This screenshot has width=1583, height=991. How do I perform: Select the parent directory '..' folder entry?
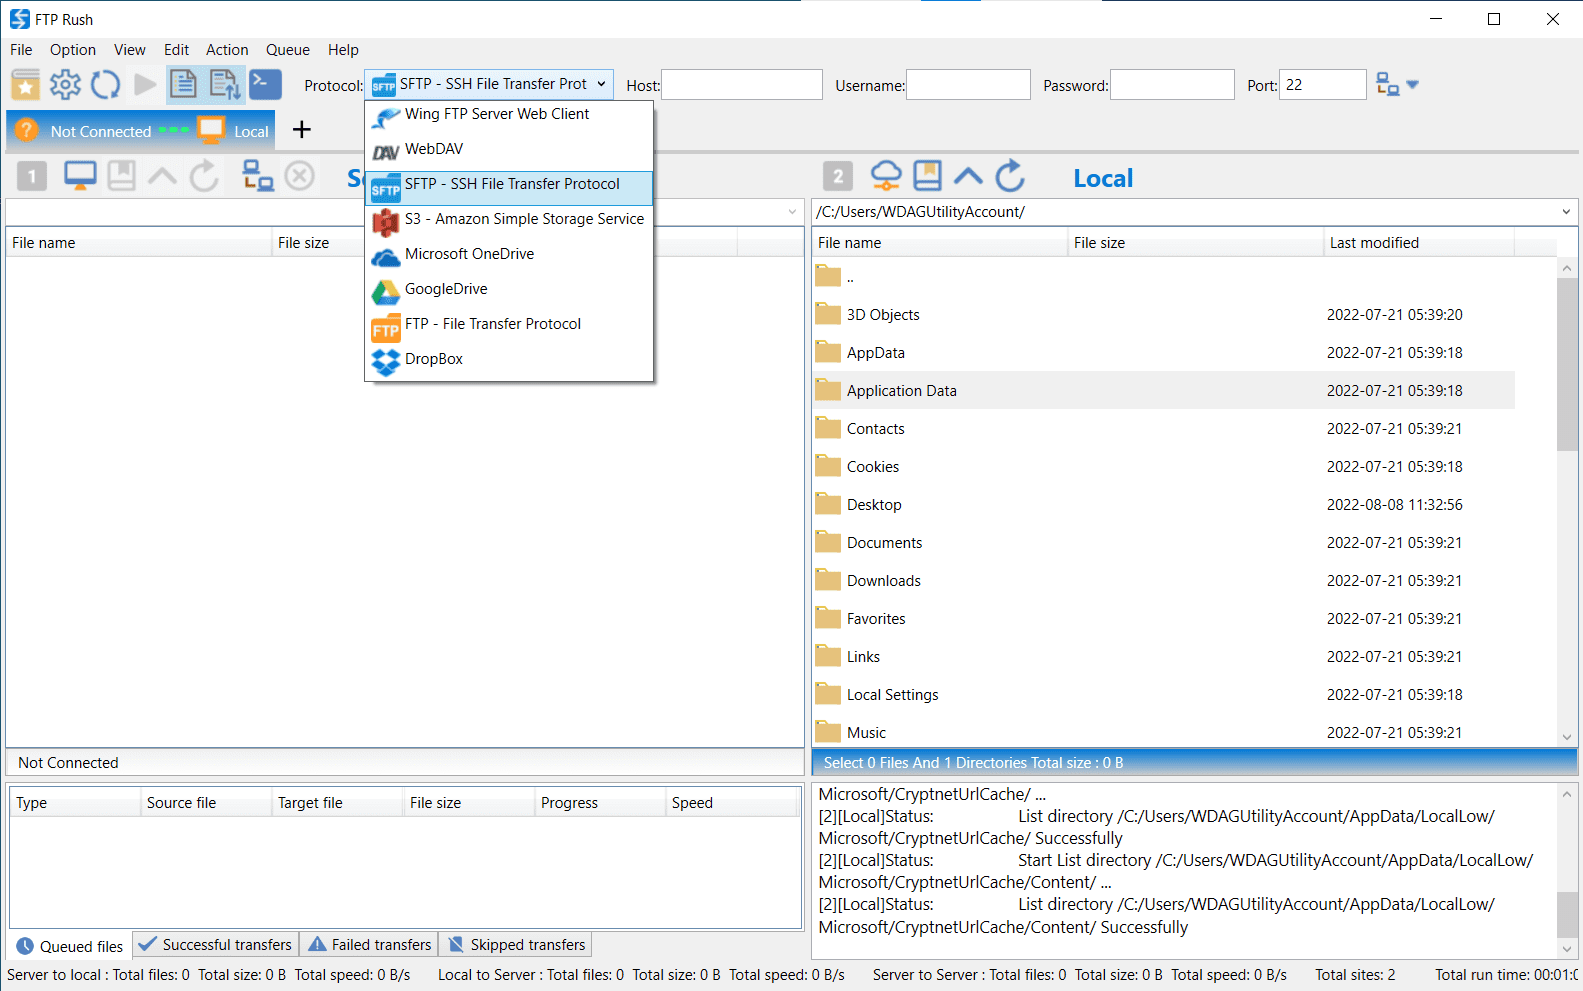coord(1164,277)
